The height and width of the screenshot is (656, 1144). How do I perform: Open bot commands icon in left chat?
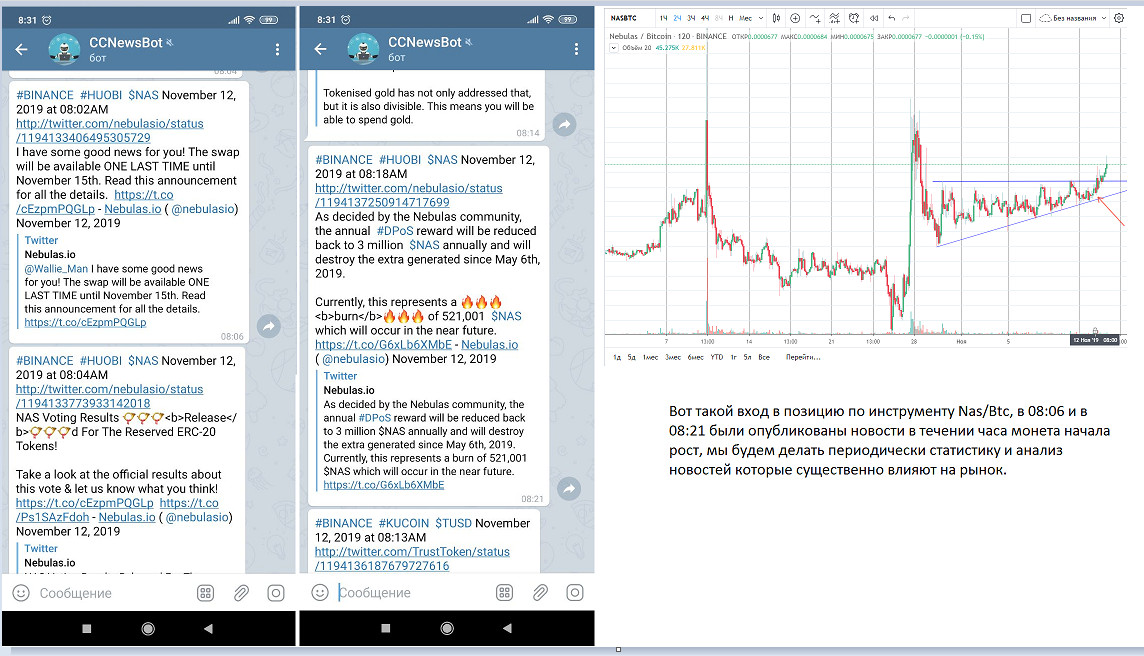click(206, 593)
